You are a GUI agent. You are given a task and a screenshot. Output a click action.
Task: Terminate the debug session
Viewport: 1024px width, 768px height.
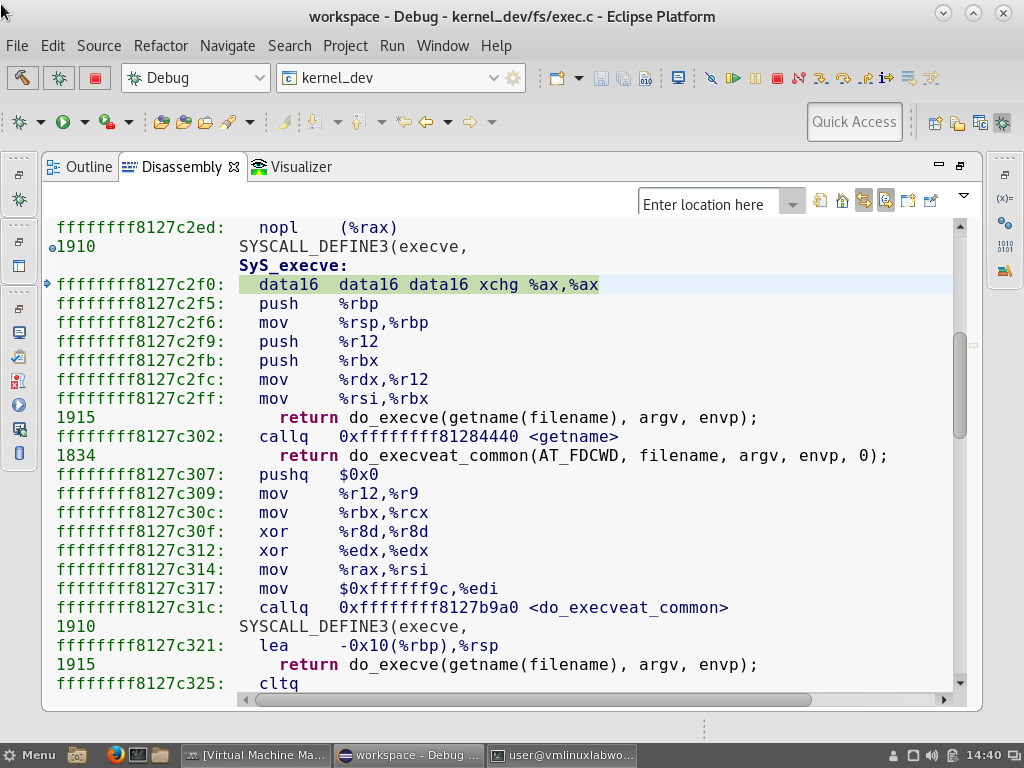pyautogui.click(x=778, y=77)
